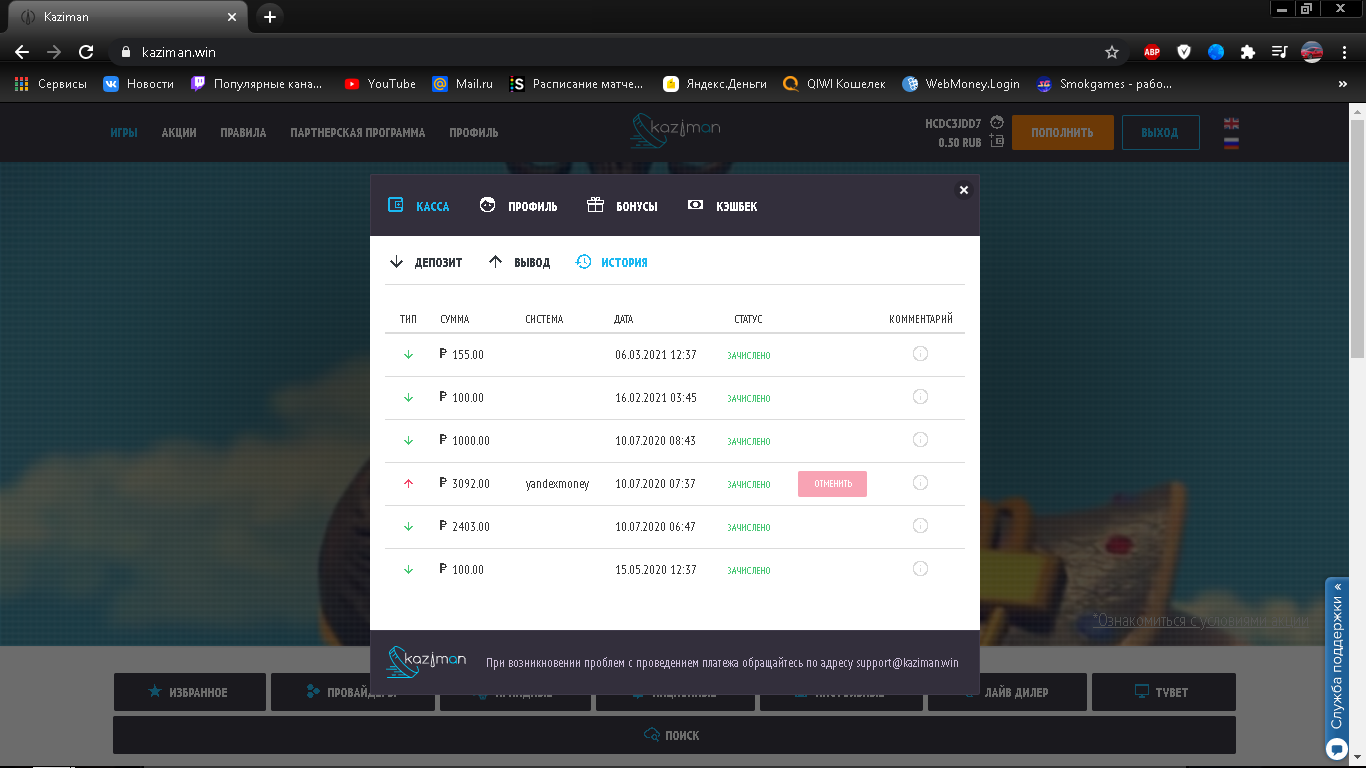
Task: Open the Акции menu item
Action: click(x=179, y=133)
